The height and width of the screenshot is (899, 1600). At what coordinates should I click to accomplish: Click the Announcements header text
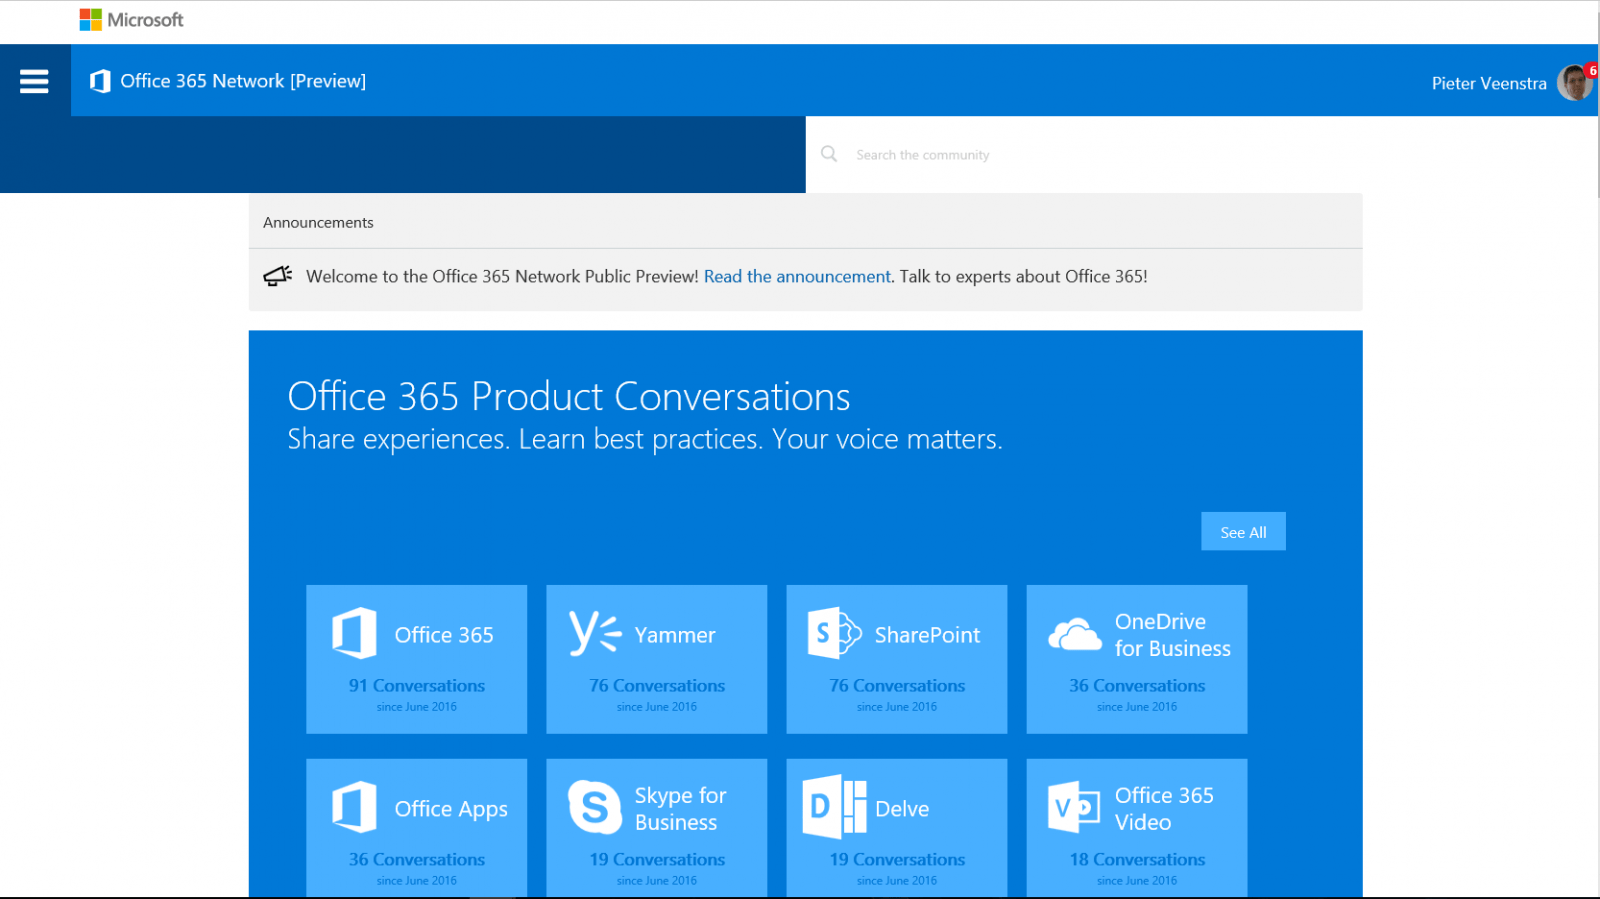[318, 222]
